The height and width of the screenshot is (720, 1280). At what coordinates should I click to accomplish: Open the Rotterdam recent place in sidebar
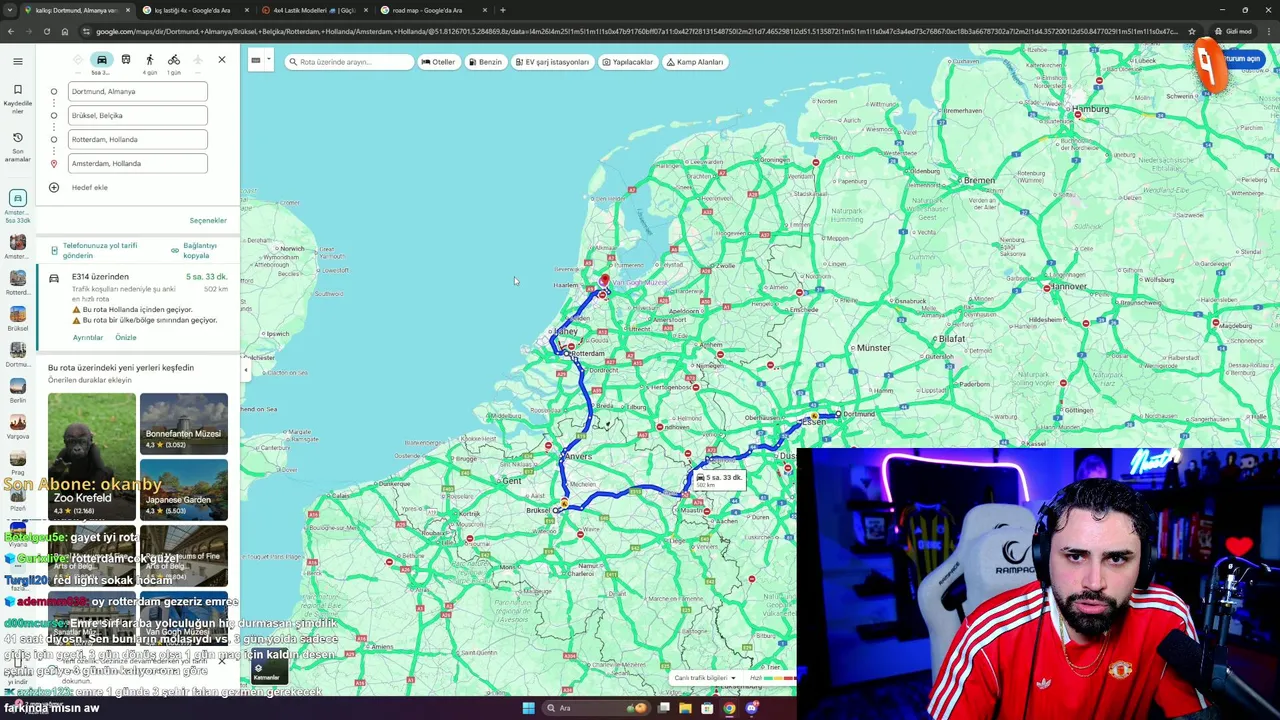[x=17, y=283]
